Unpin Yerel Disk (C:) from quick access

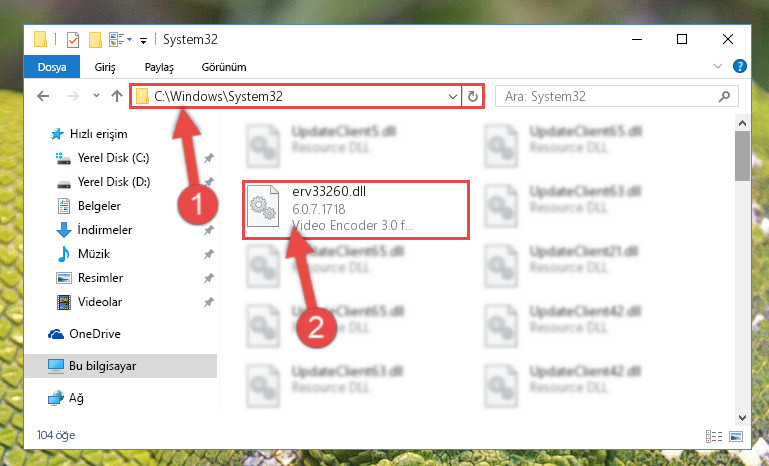pos(209,158)
